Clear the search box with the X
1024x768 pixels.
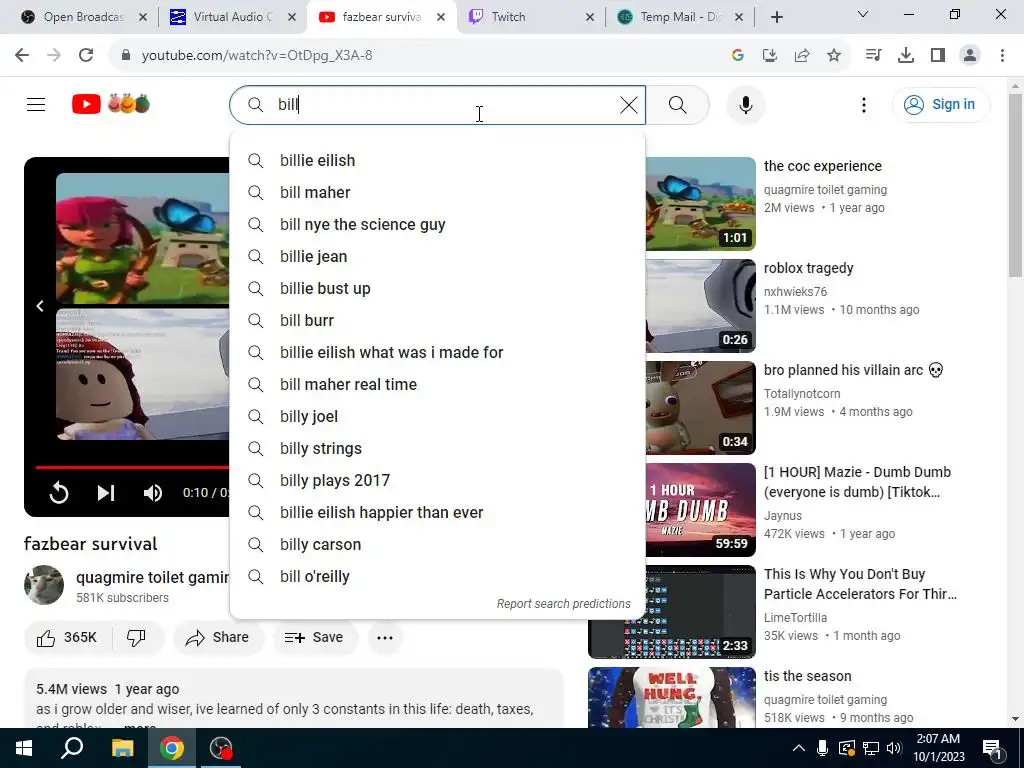628,104
